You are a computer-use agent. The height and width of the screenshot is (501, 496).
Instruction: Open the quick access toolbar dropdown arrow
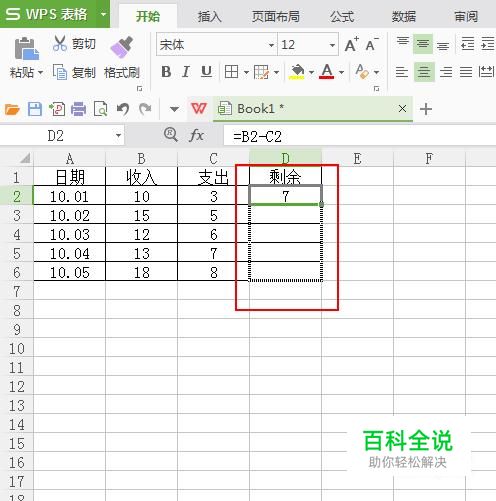pyautogui.click(x=174, y=109)
